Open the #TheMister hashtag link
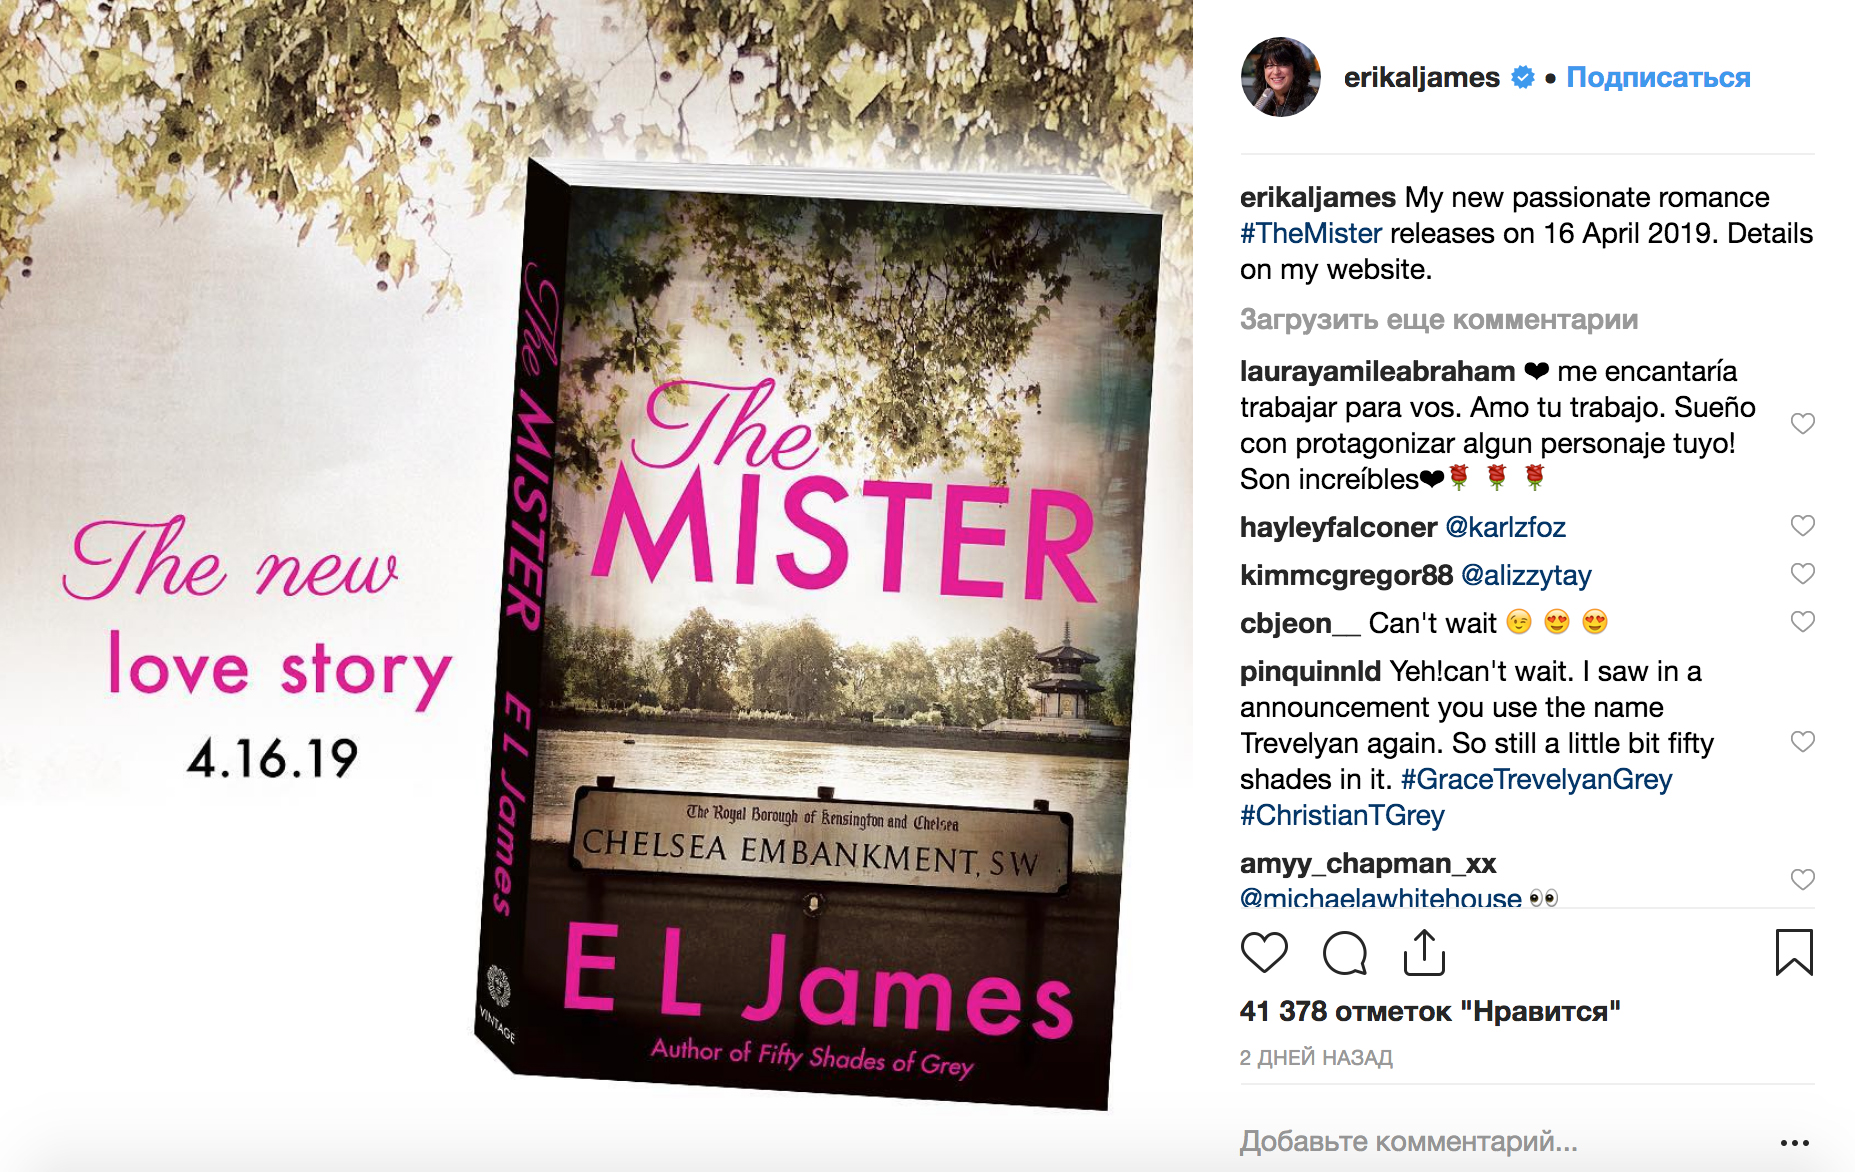The width and height of the screenshot is (1855, 1172). [1311, 233]
